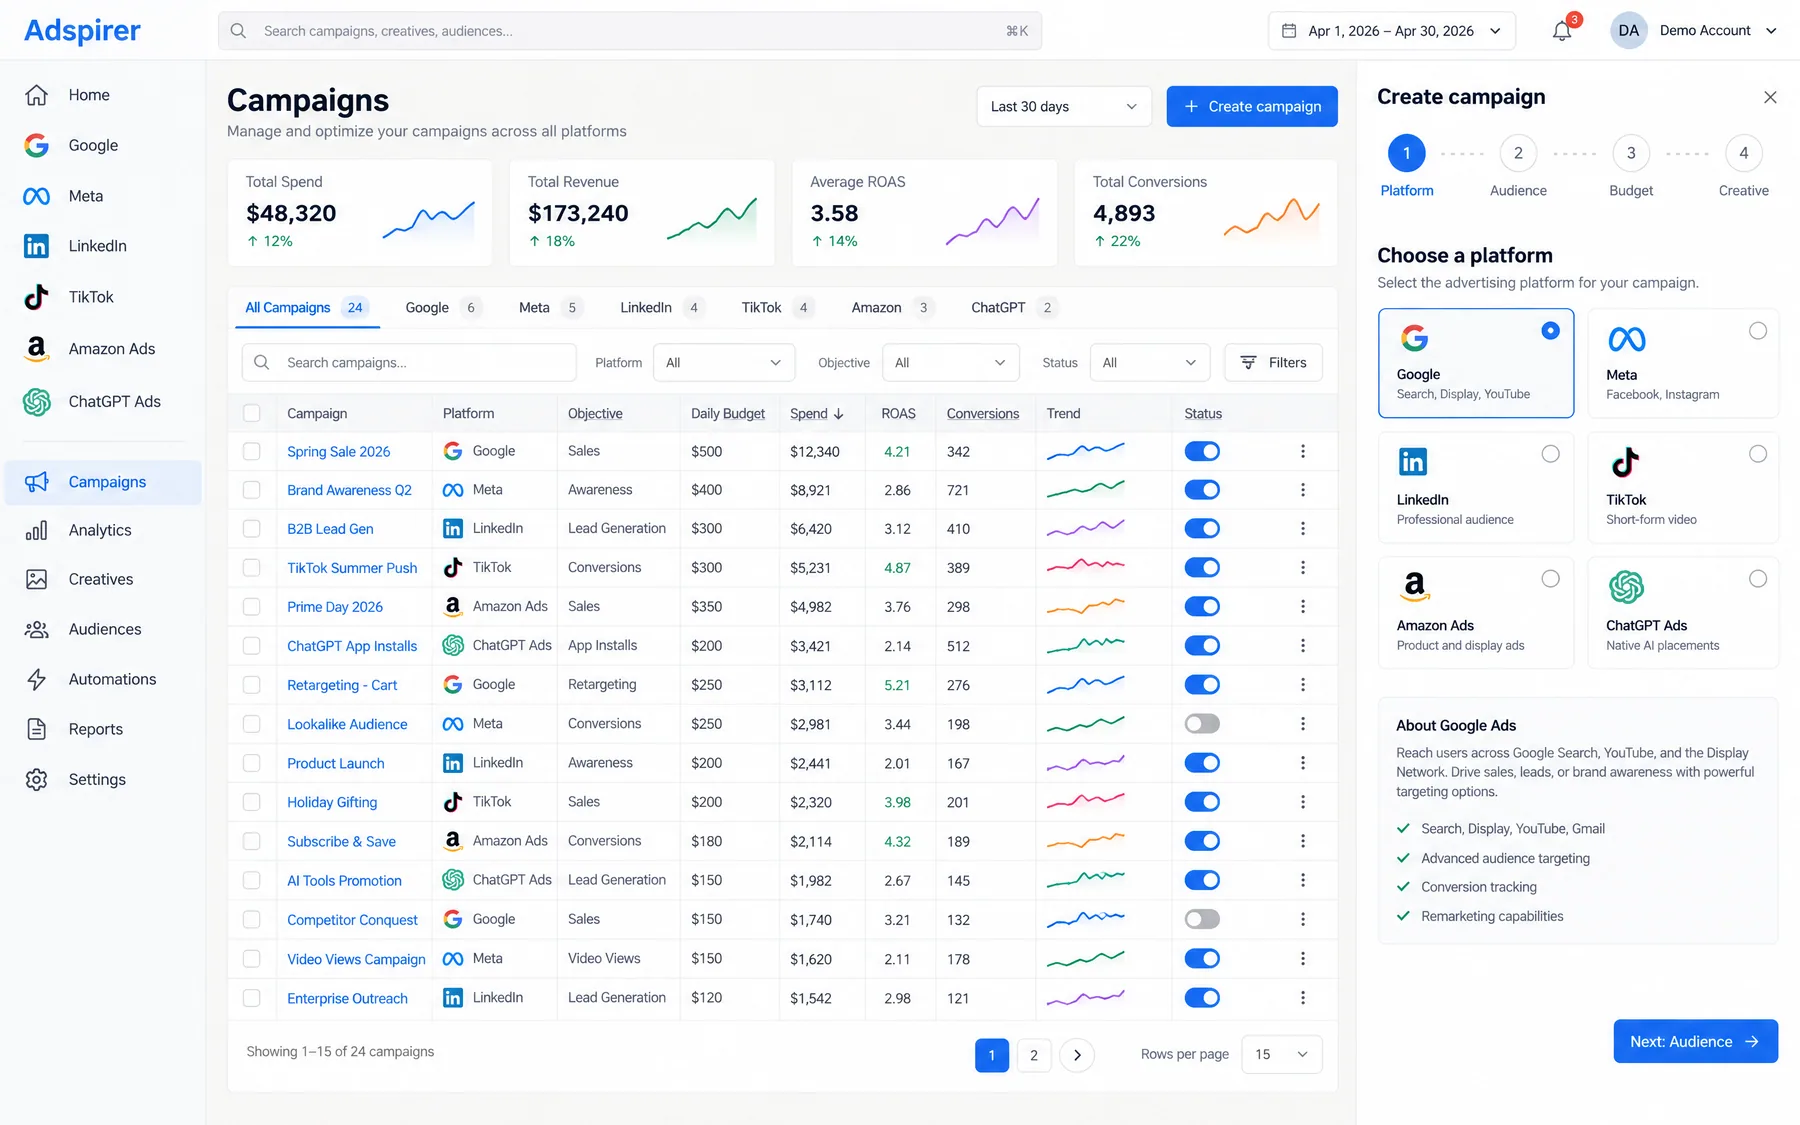
Task: Open the Automations lightning icon
Action: click(37, 679)
